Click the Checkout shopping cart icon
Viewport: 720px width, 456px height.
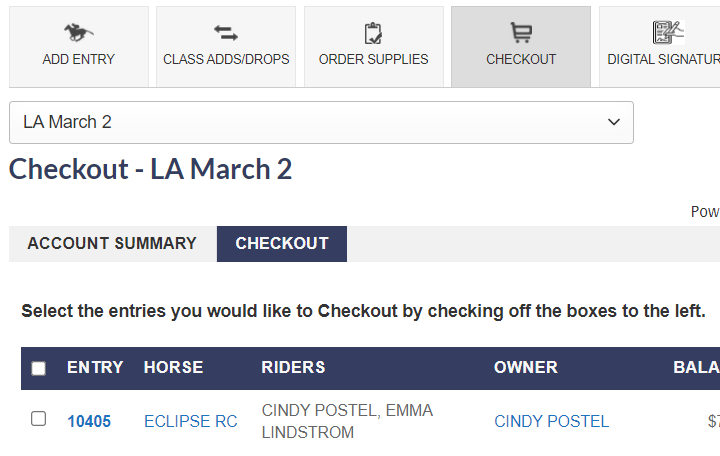(521, 33)
